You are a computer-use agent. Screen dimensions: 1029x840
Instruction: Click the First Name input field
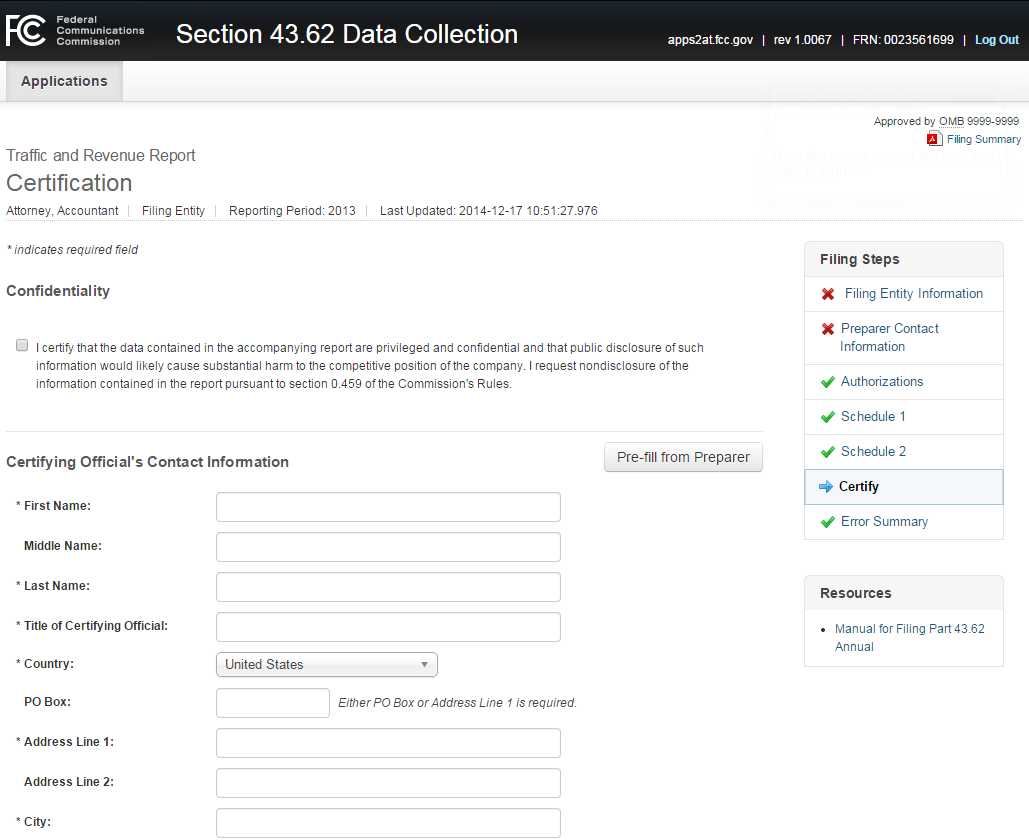pos(388,507)
